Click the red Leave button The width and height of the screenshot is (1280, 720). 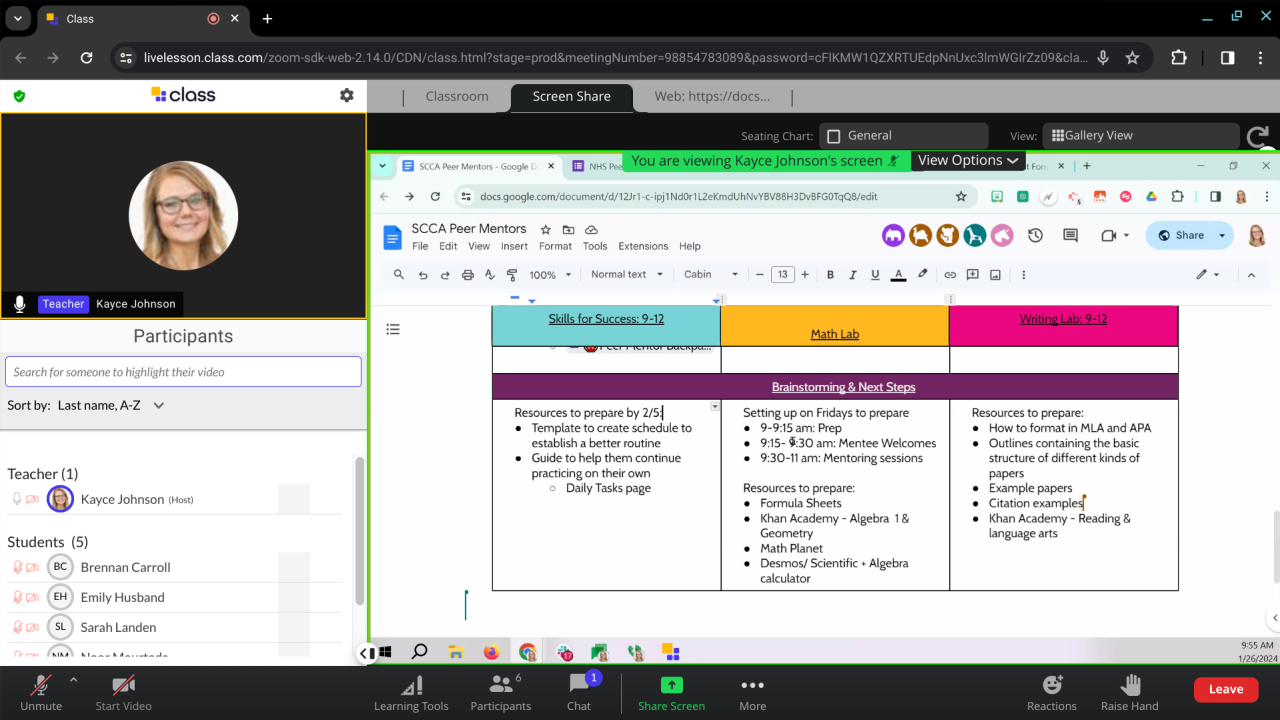[x=1226, y=689]
